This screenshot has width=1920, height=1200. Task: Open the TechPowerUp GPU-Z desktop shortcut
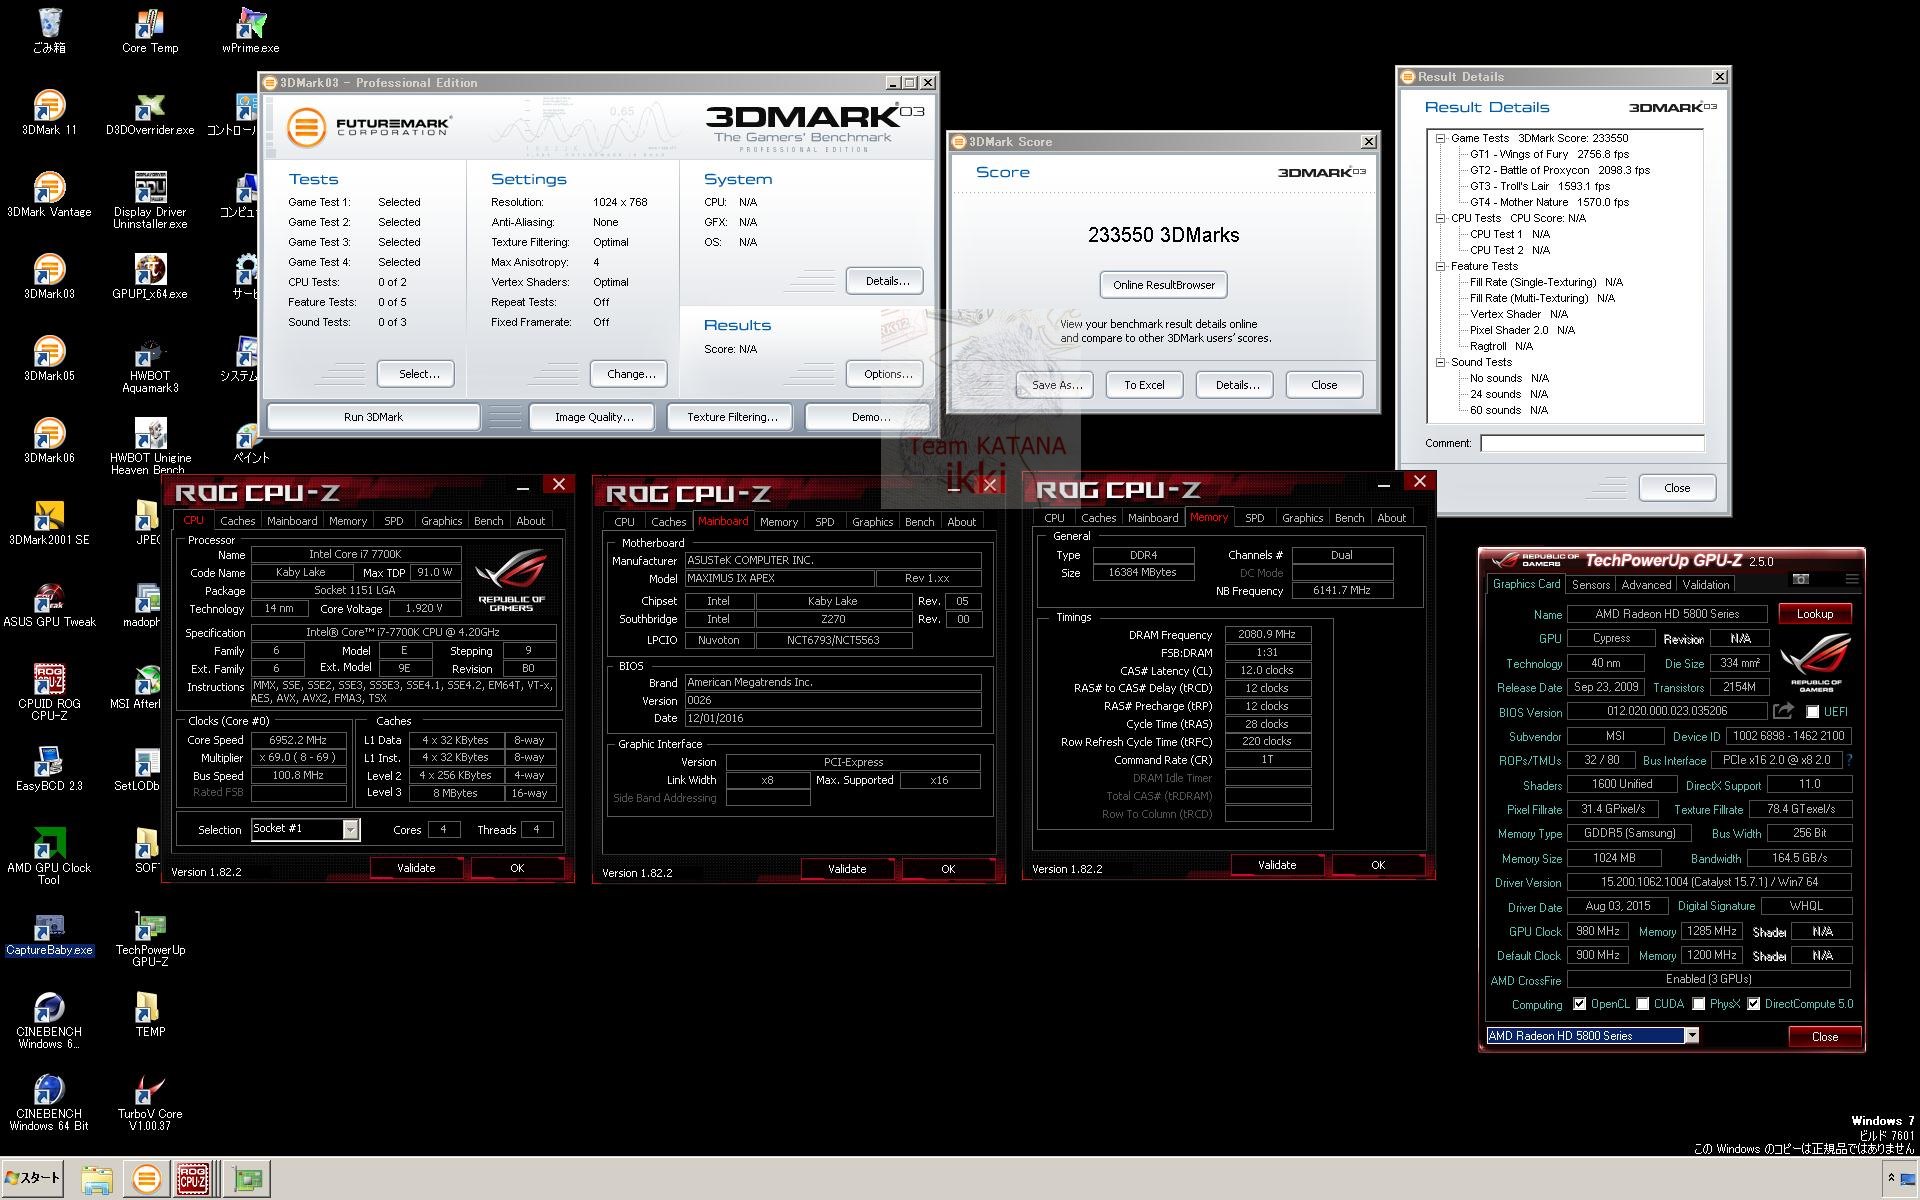150,938
